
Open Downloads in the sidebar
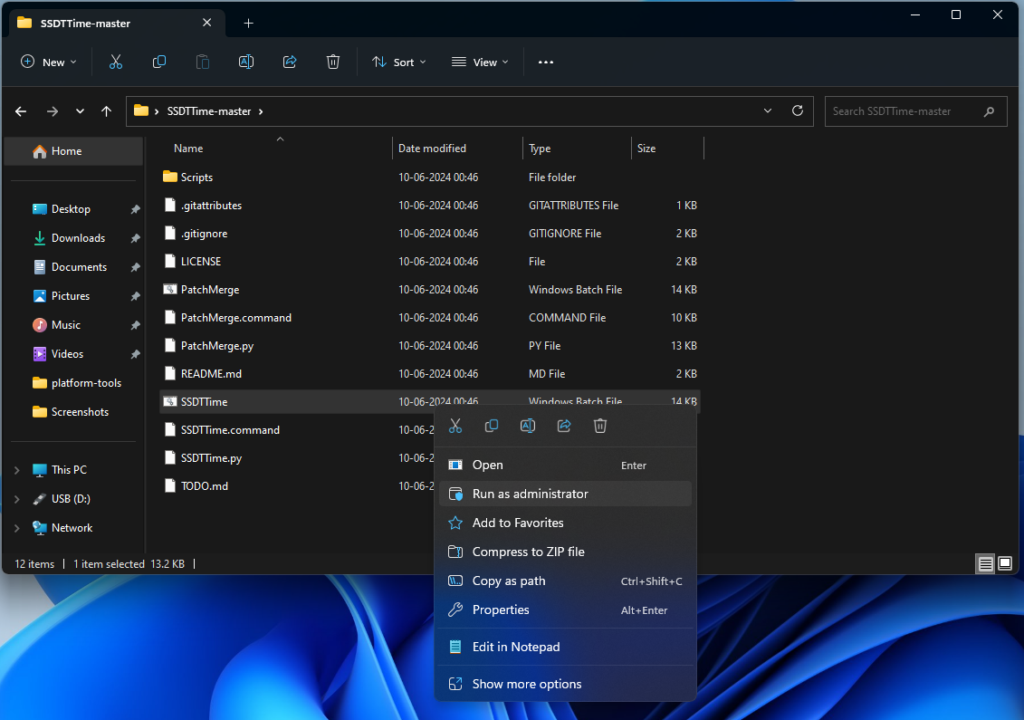(x=78, y=238)
